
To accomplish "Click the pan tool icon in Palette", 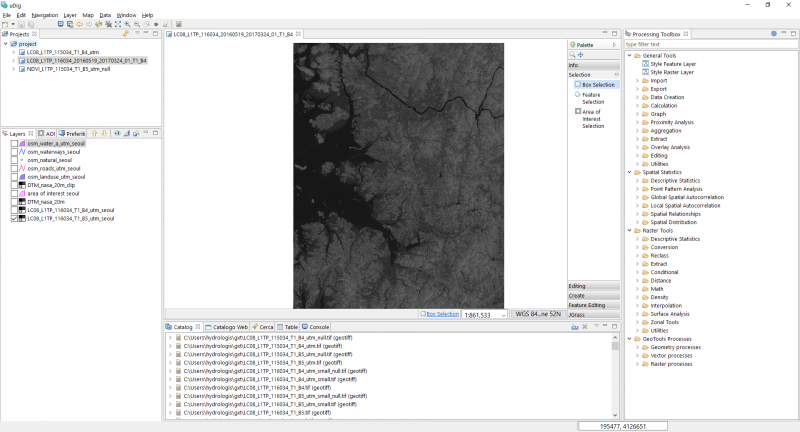I will pos(581,55).
